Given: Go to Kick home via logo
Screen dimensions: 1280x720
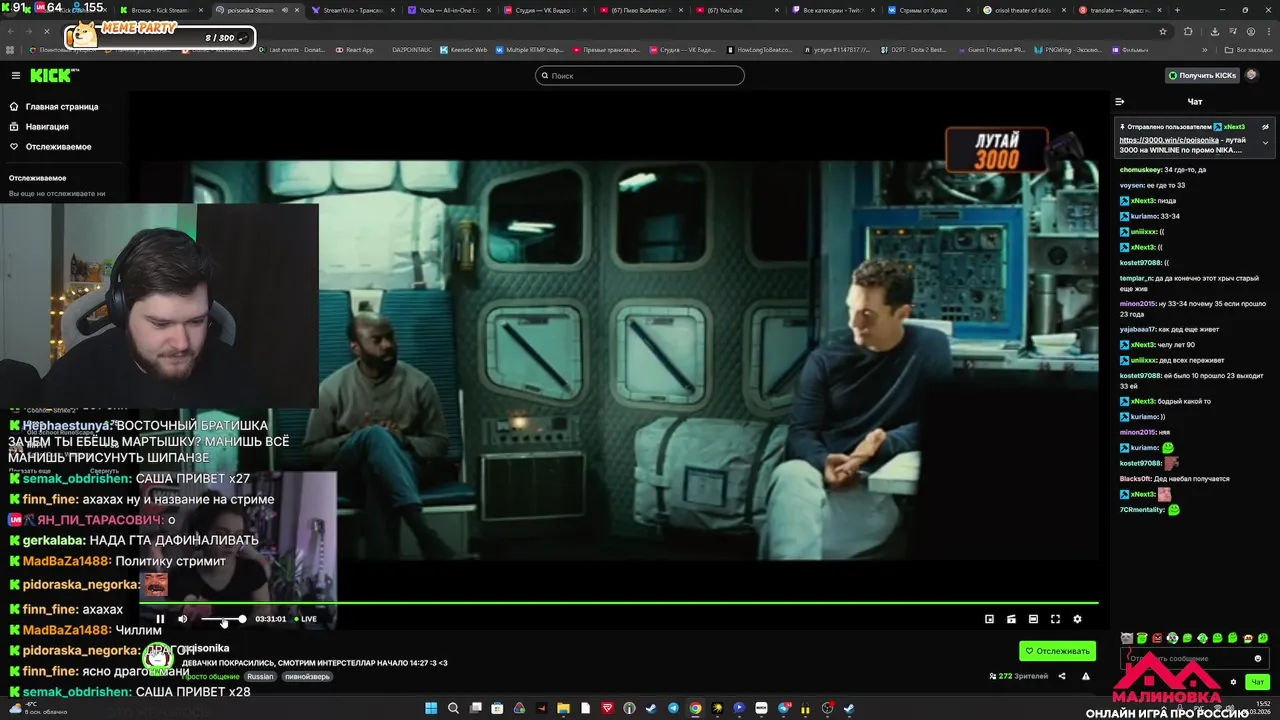Looking at the screenshot, I should point(50,75).
